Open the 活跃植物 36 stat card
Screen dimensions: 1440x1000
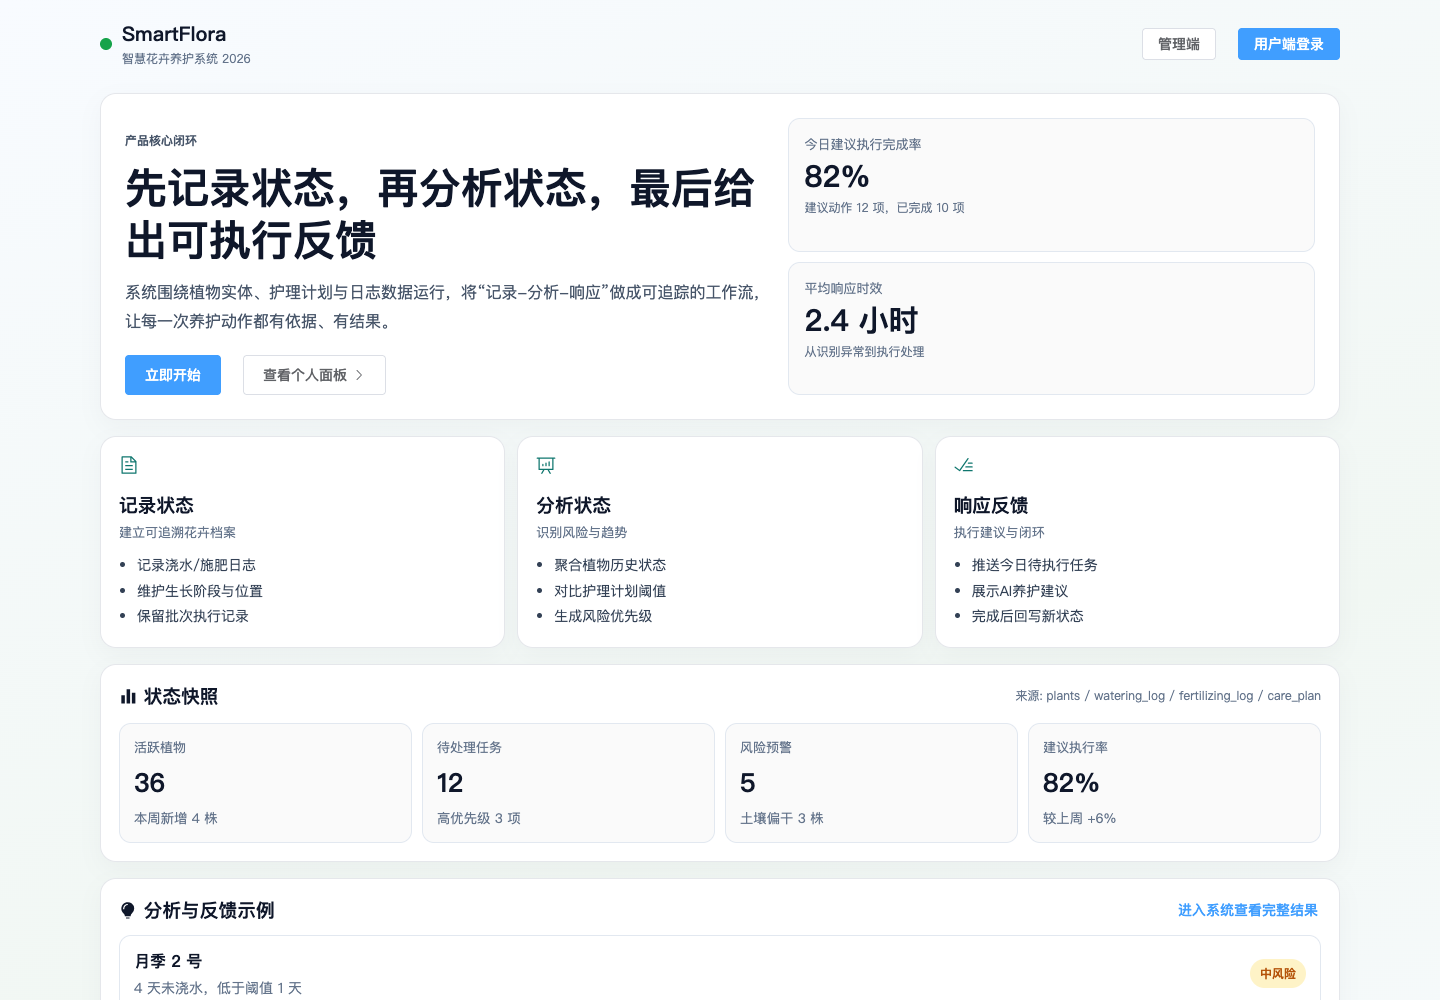tap(265, 783)
